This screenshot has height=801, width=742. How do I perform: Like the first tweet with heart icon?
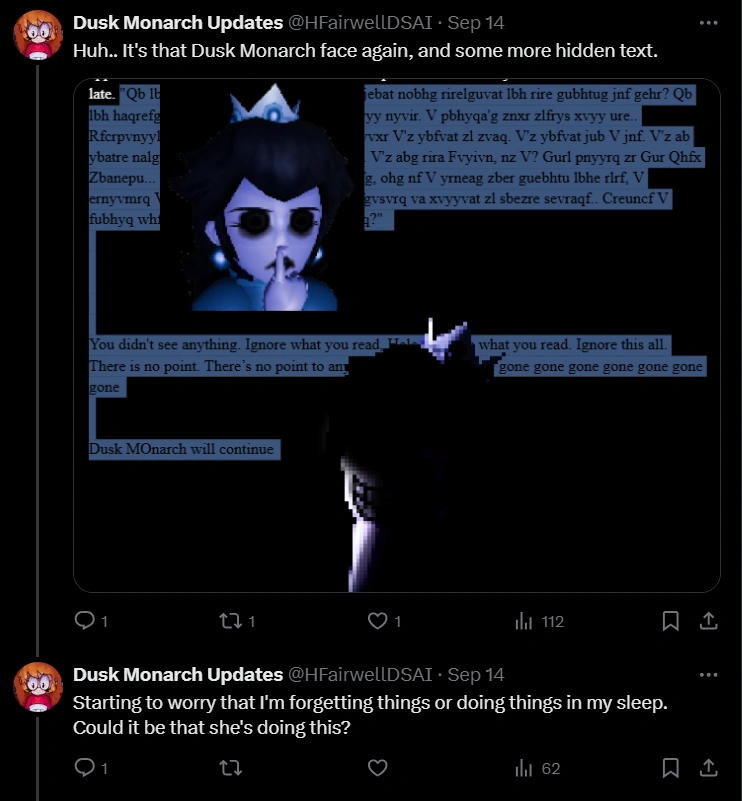377,621
